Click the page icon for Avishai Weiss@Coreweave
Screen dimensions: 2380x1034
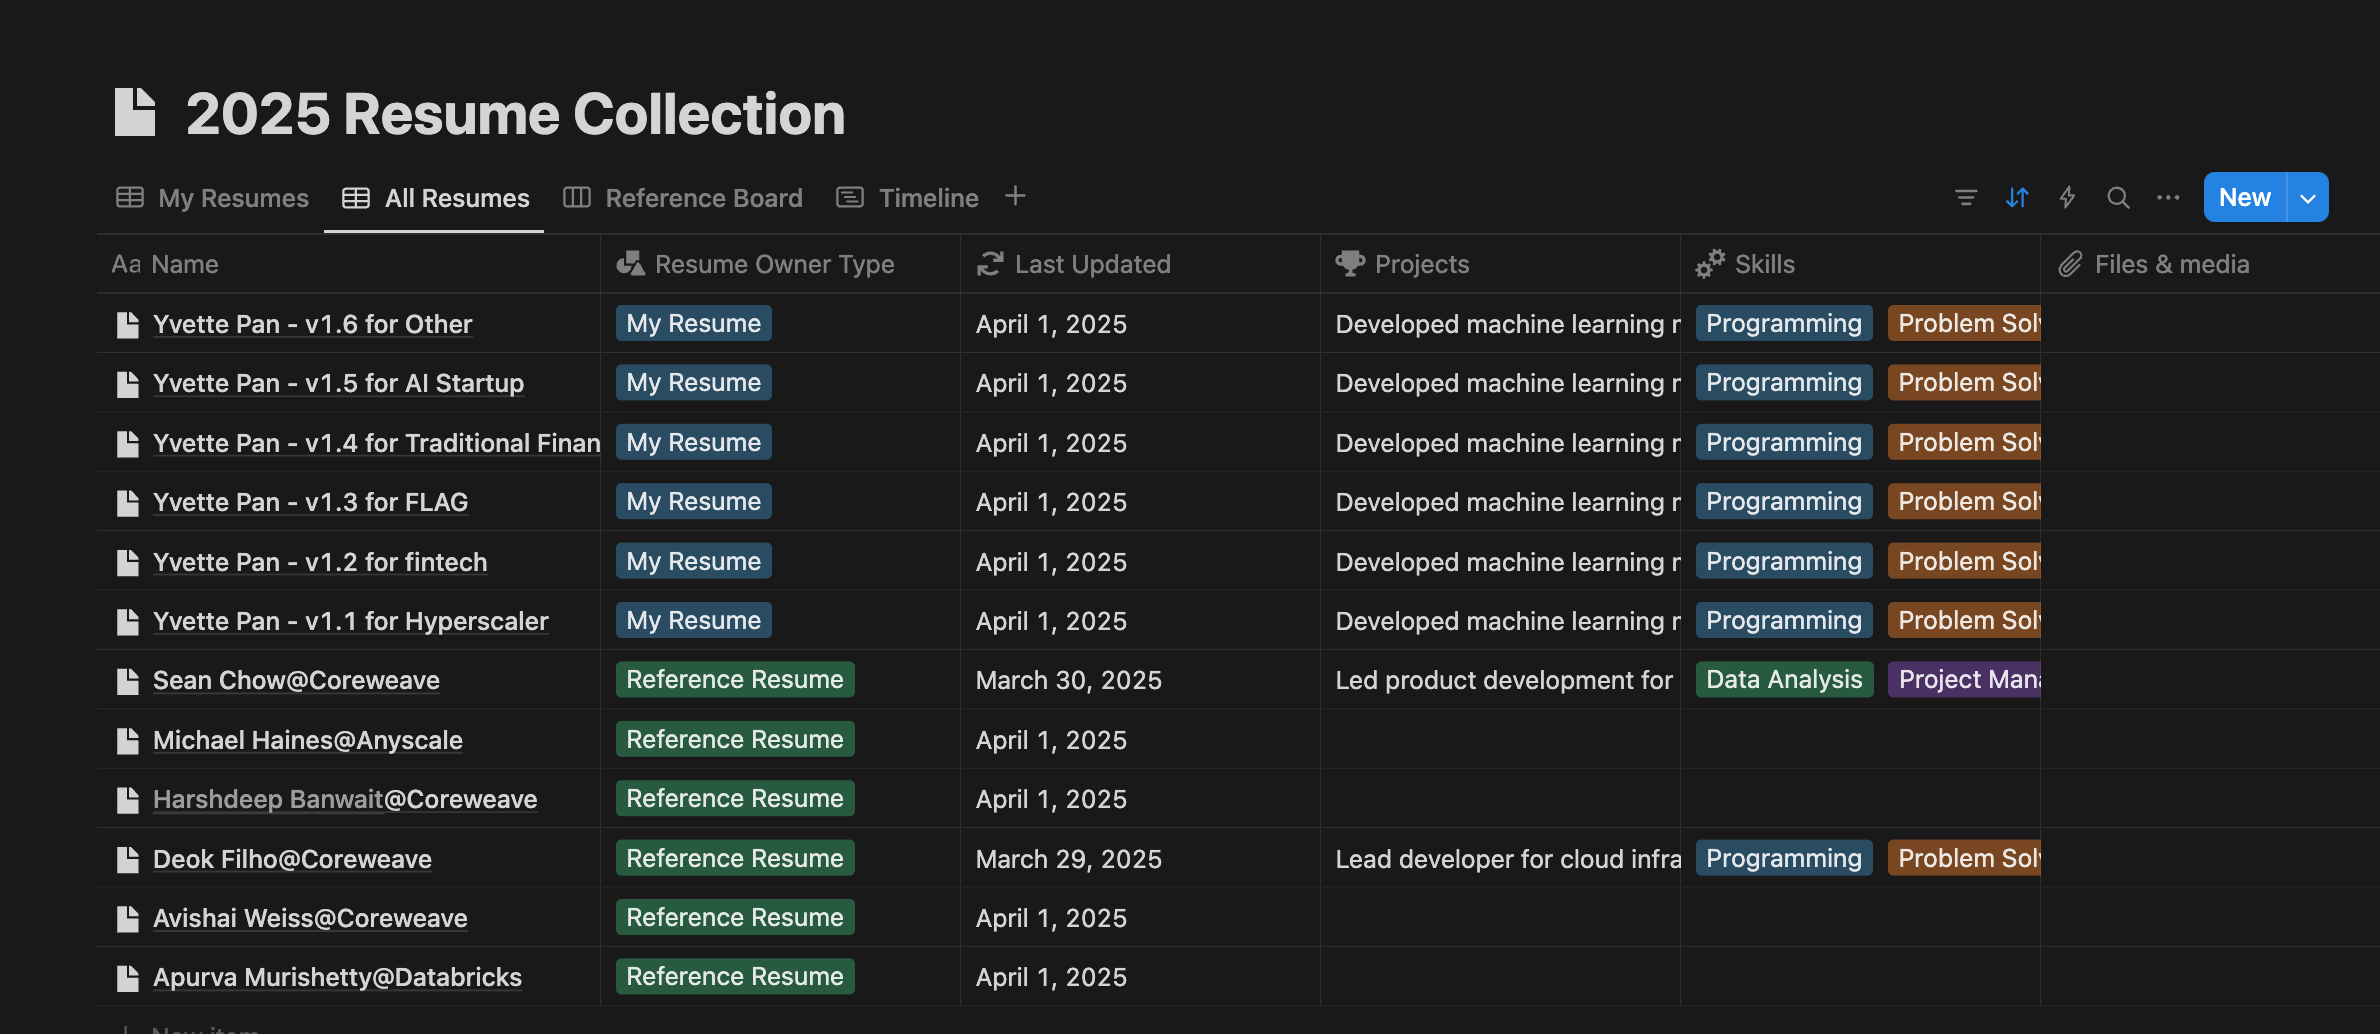point(127,919)
